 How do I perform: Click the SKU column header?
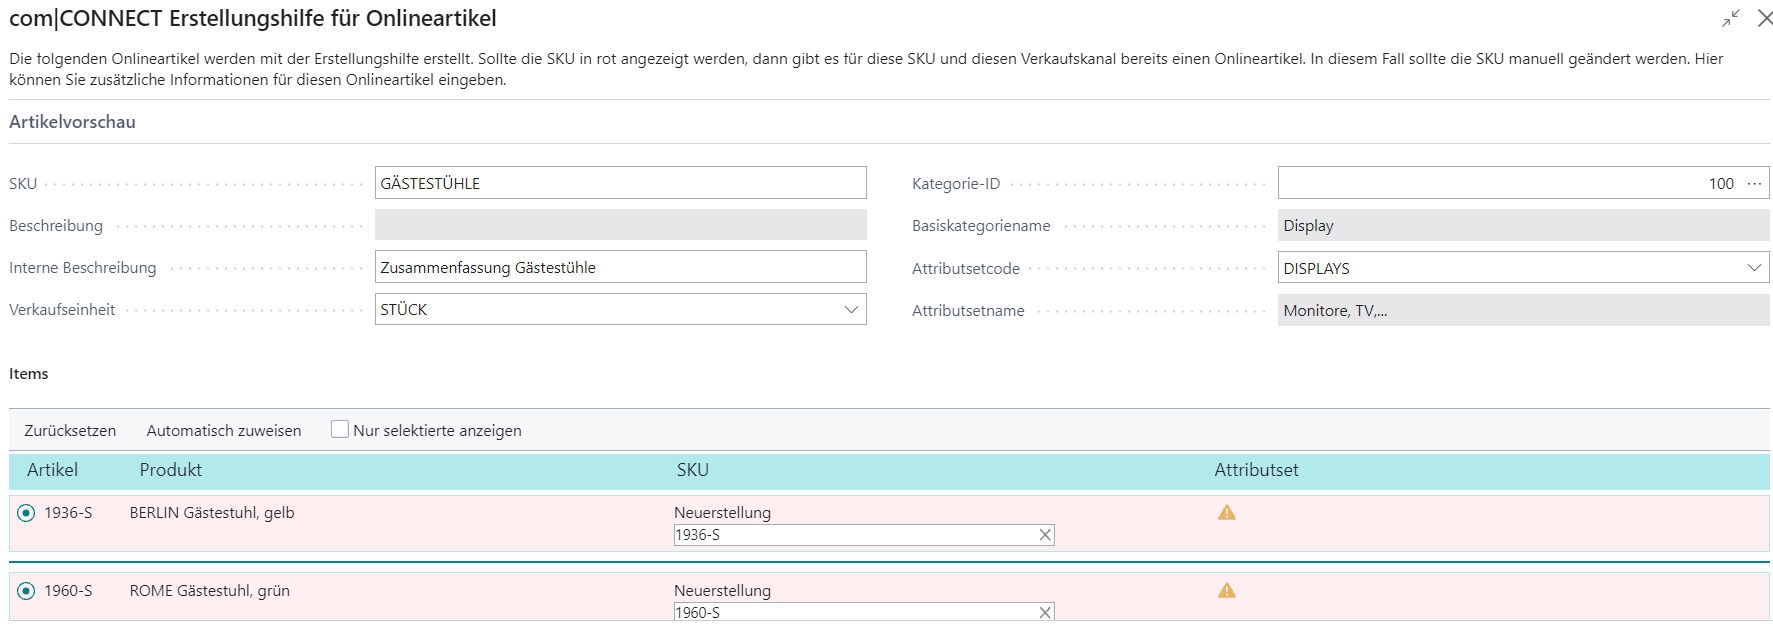692,470
